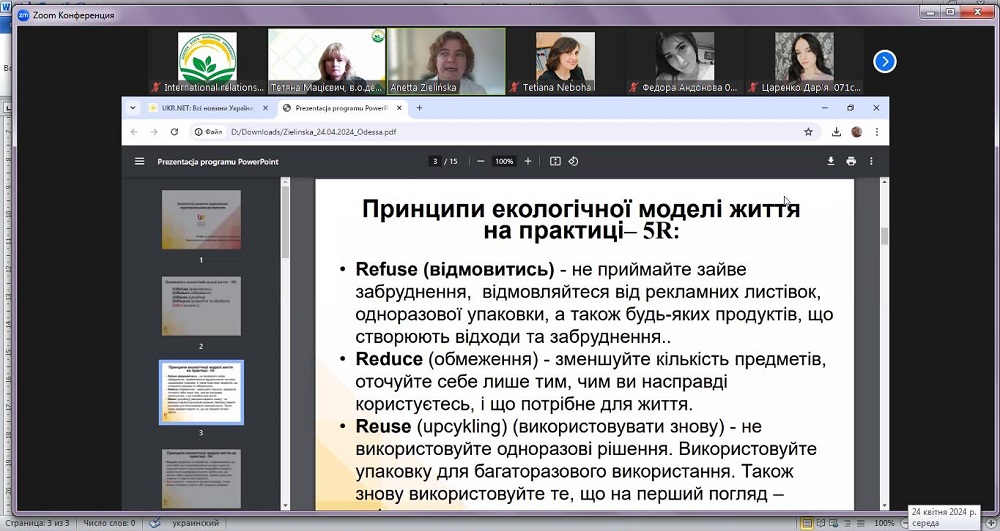The height and width of the screenshot is (531, 1000).
Task: Open a new browser tab
Action: 420,108
